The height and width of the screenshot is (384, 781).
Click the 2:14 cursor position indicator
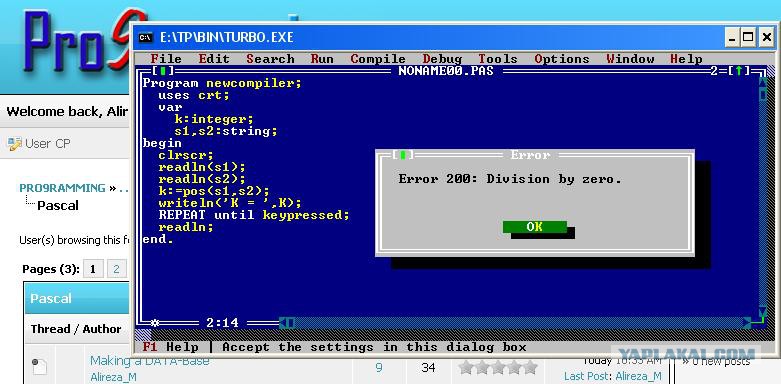click(222, 323)
